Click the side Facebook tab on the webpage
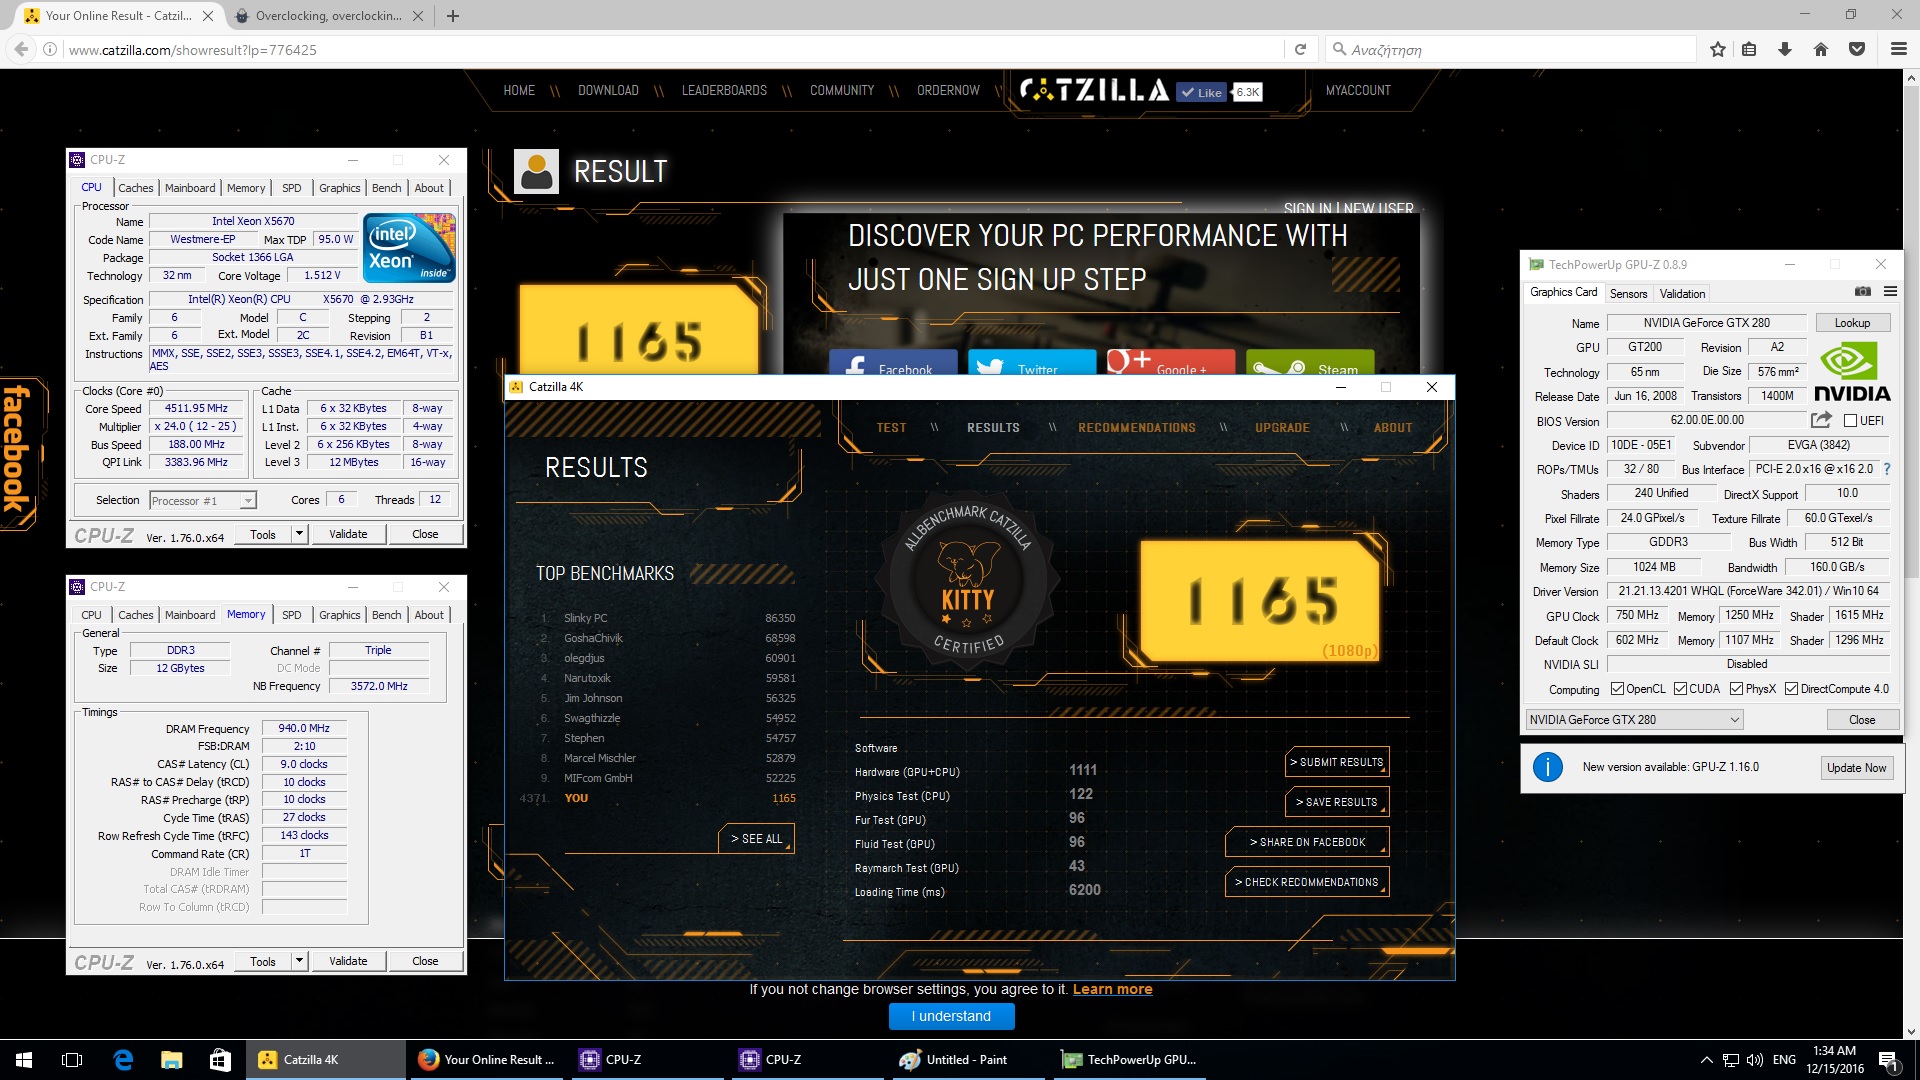 (x=20, y=452)
